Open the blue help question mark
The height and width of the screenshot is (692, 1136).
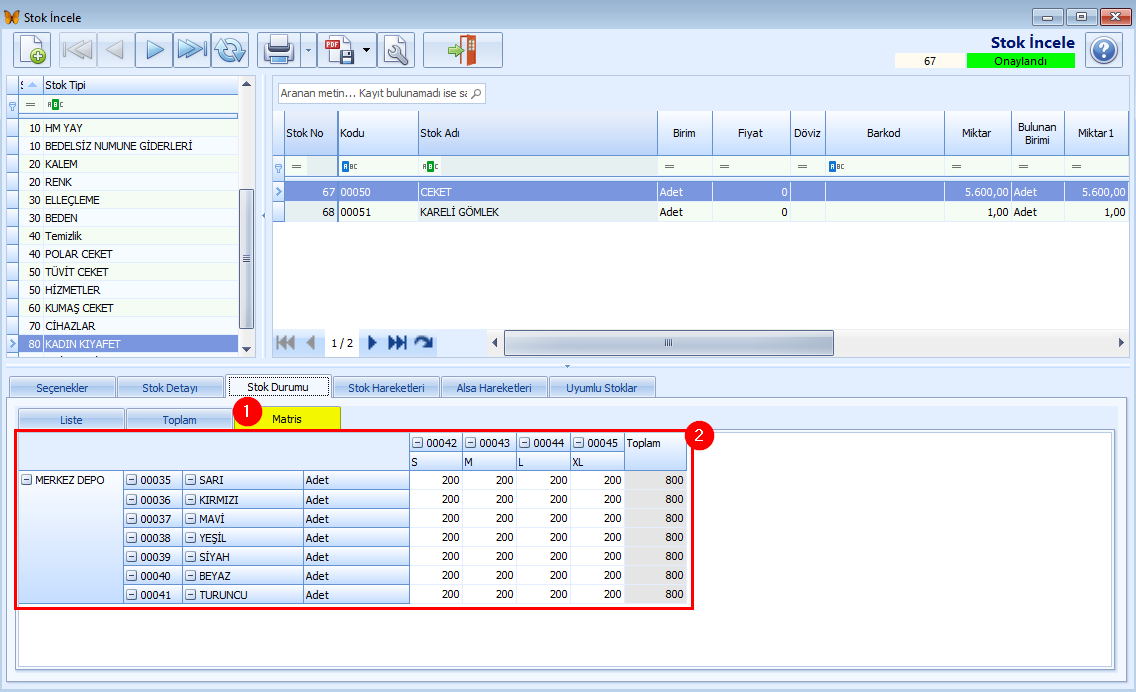coord(1103,50)
